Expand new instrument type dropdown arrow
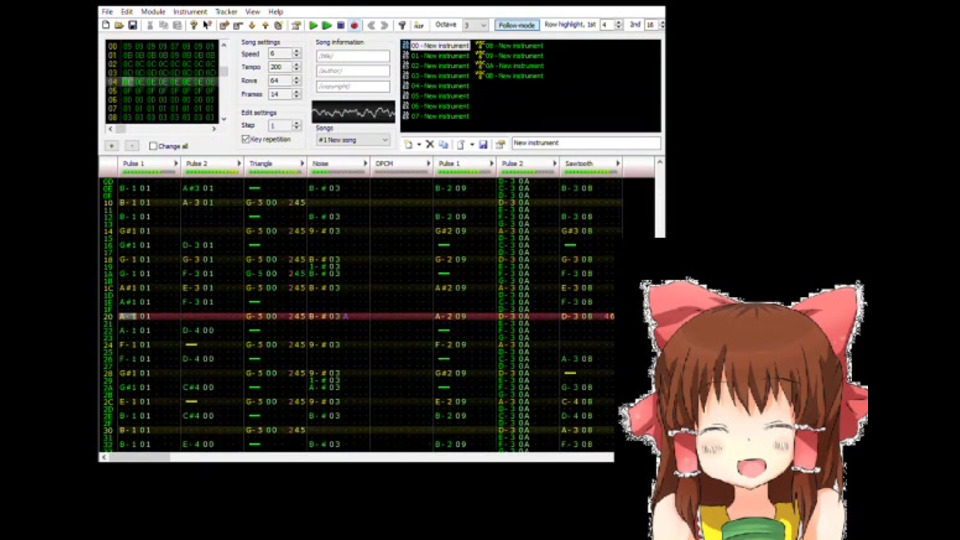Viewport: 960px width, 540px height. [419, 144]
